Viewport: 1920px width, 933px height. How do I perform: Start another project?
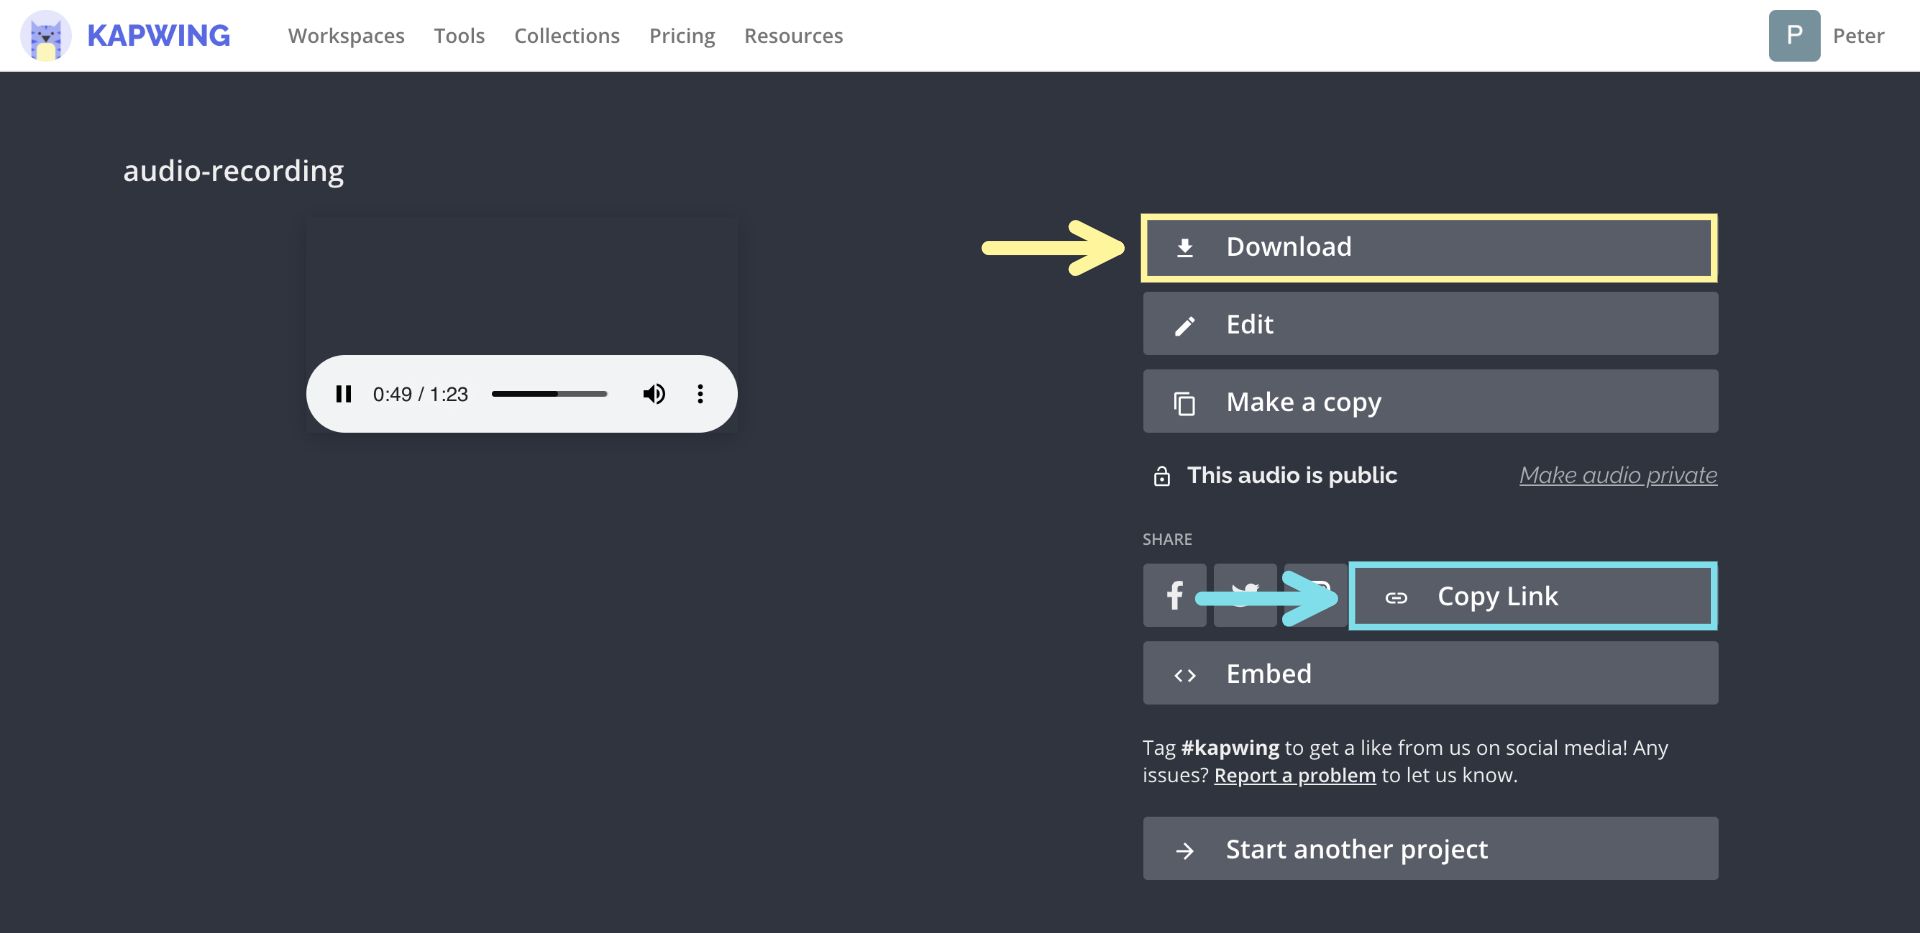pyautogui.click(x=1429, y=849)
